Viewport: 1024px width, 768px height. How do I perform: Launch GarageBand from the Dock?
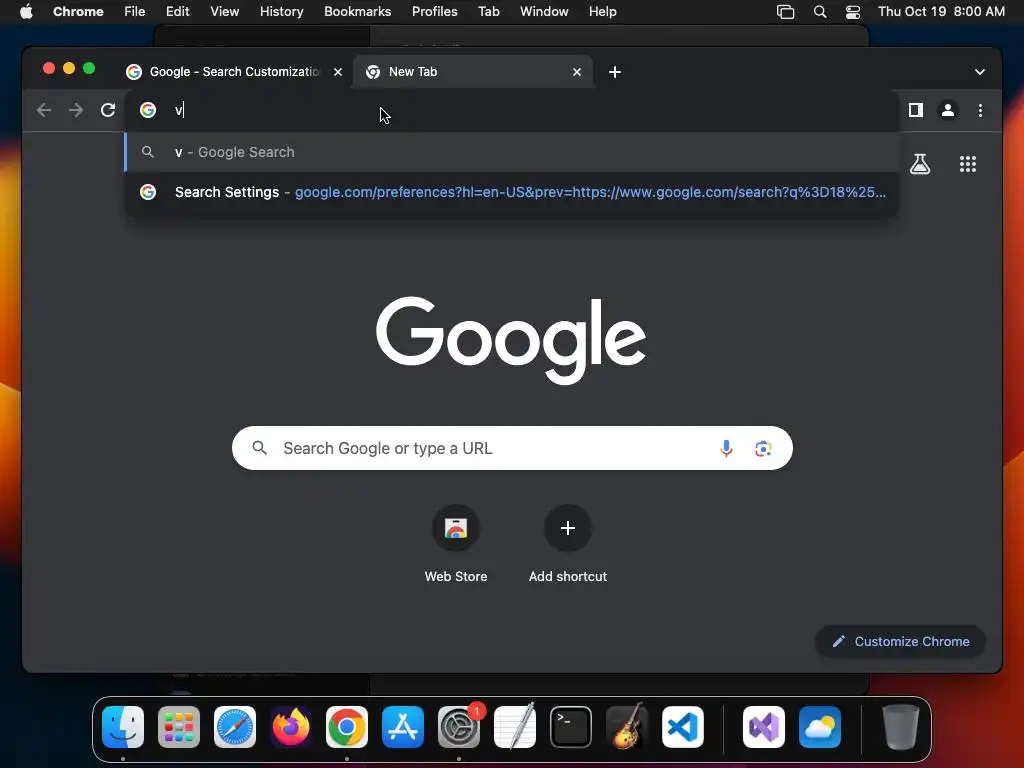point(627,727)
